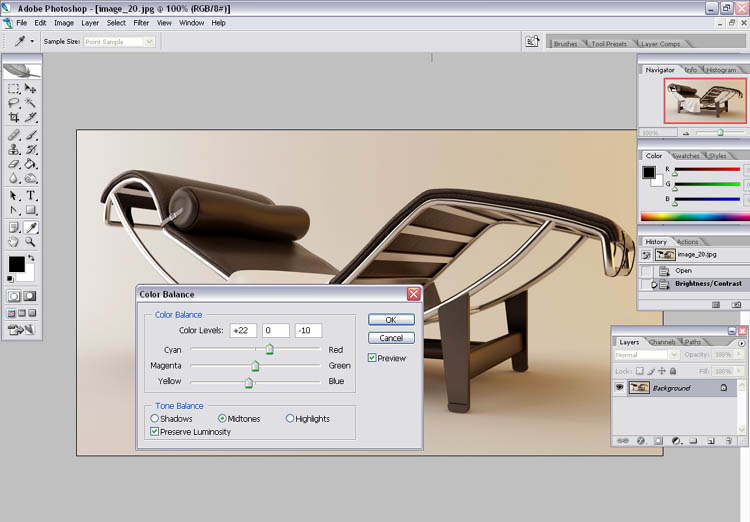Click the foreground color black swatch
Screen dimensions: 750x522
pos(16,264)
